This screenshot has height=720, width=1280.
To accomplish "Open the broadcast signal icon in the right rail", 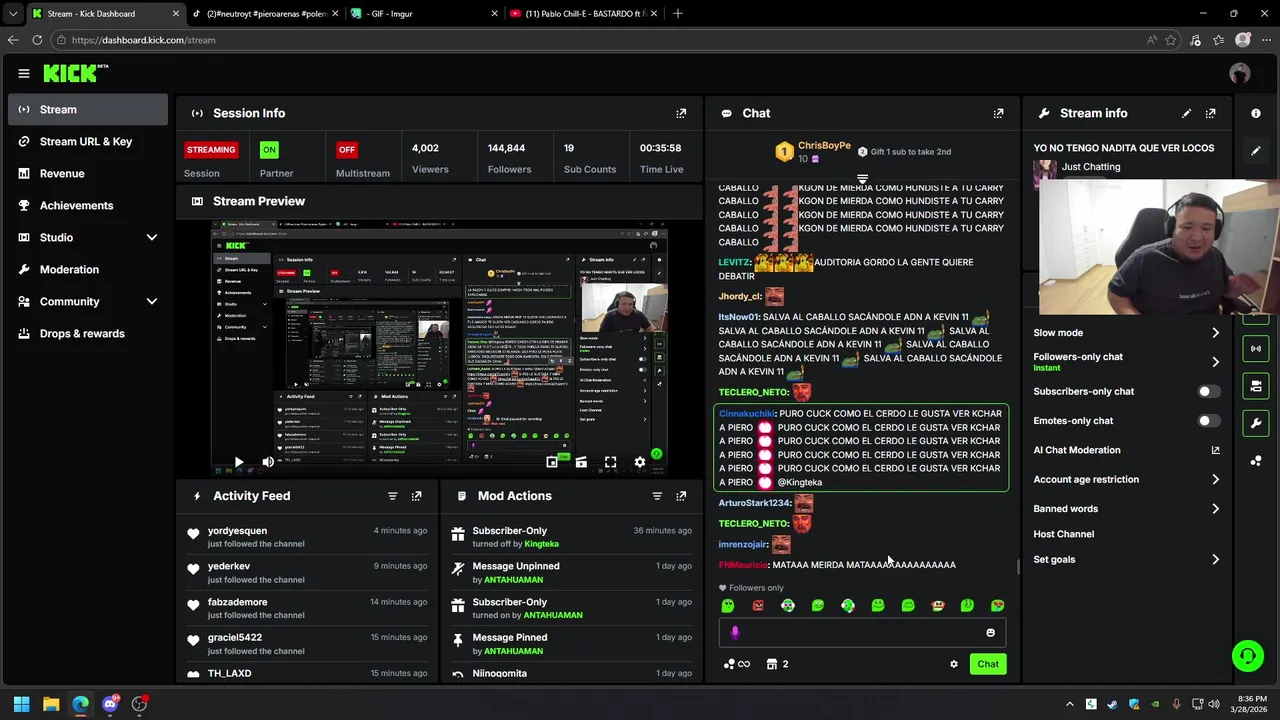I will [1256, 349].
